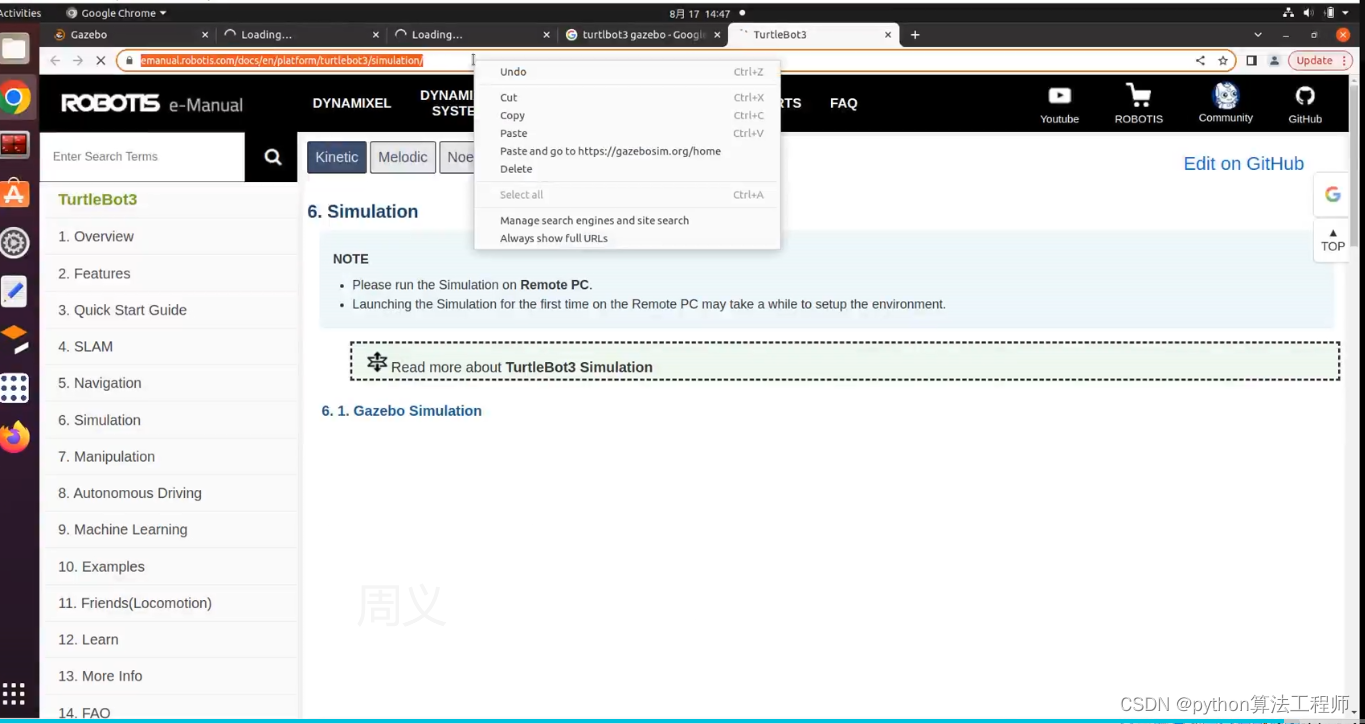This screenshot has width=1365, height=724.
Task: Click the Google translate side icon
Action: 1332,194
